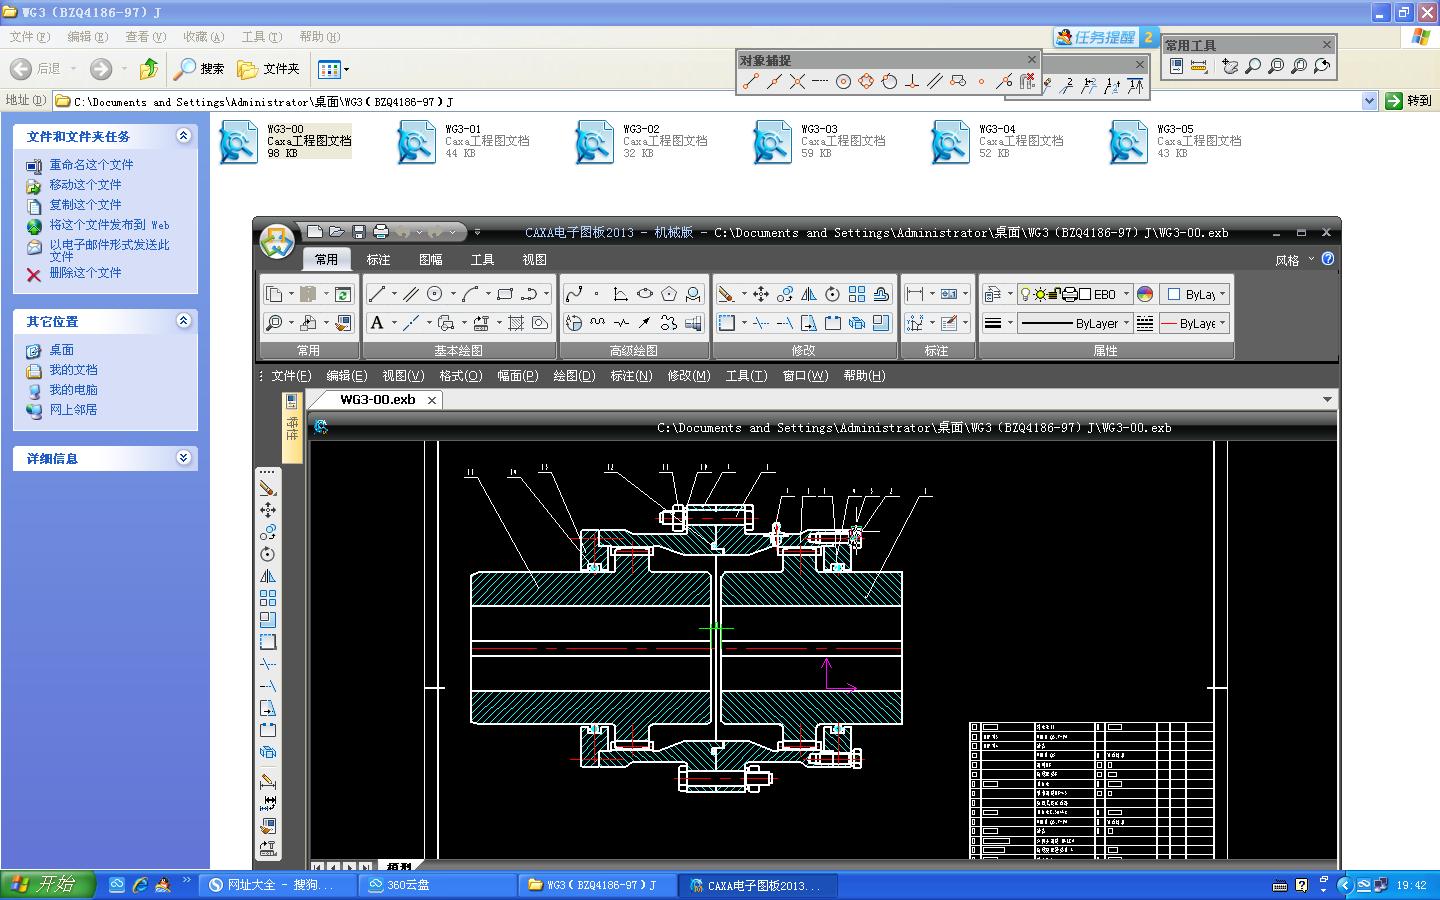The image size is (1440, 900).
Task: Select the WG3-03 file in Explorer
Action: [x=773, y=141]
